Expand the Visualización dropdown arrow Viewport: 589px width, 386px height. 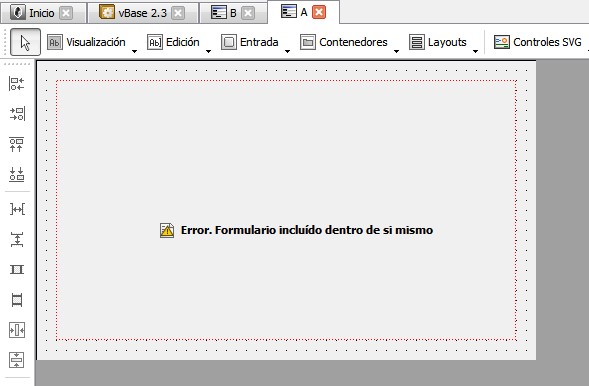[x=134, y=51]
